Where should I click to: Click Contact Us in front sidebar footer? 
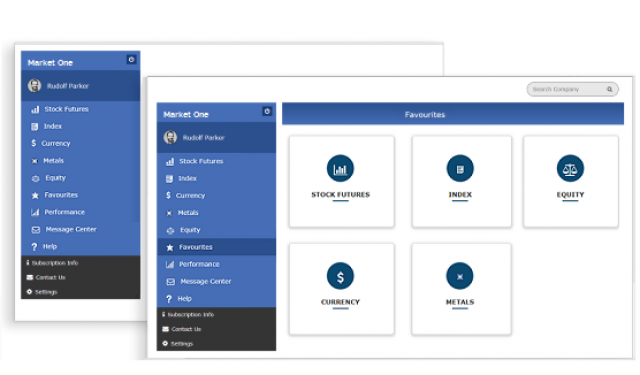click(182, 329)
